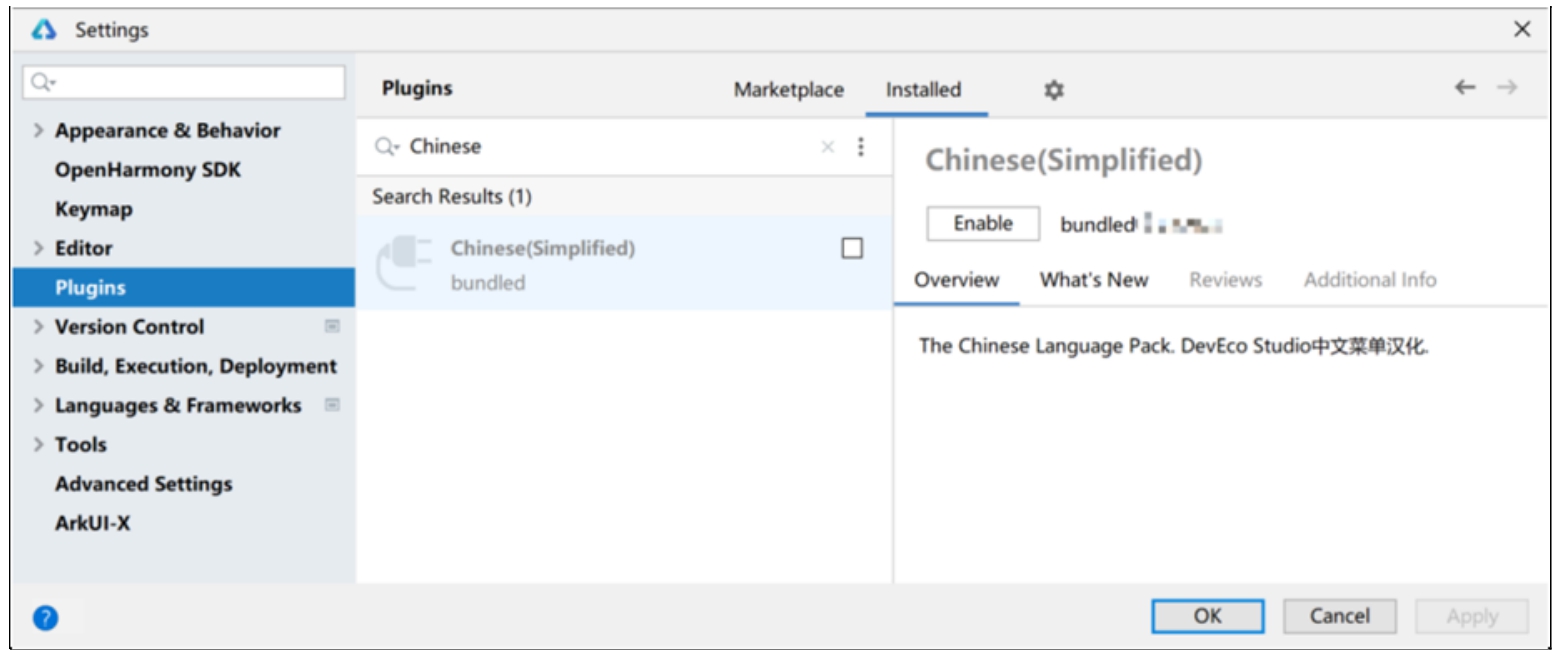This screenshot has height=662, width=1565.
Task: Click the plugin search magnifier icon
Action: coord(387,147)
